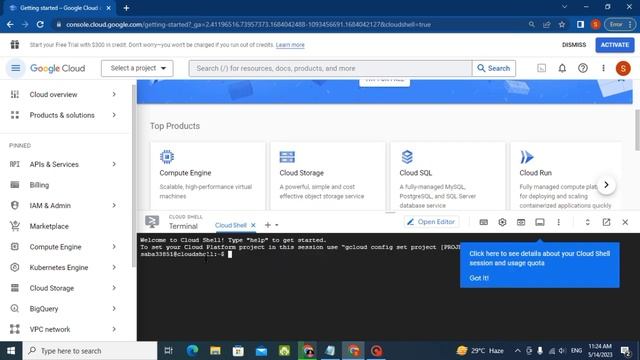Click the Google Cloud logo
The height and width of the screenshot is (360, 640).
pos(58,68)
